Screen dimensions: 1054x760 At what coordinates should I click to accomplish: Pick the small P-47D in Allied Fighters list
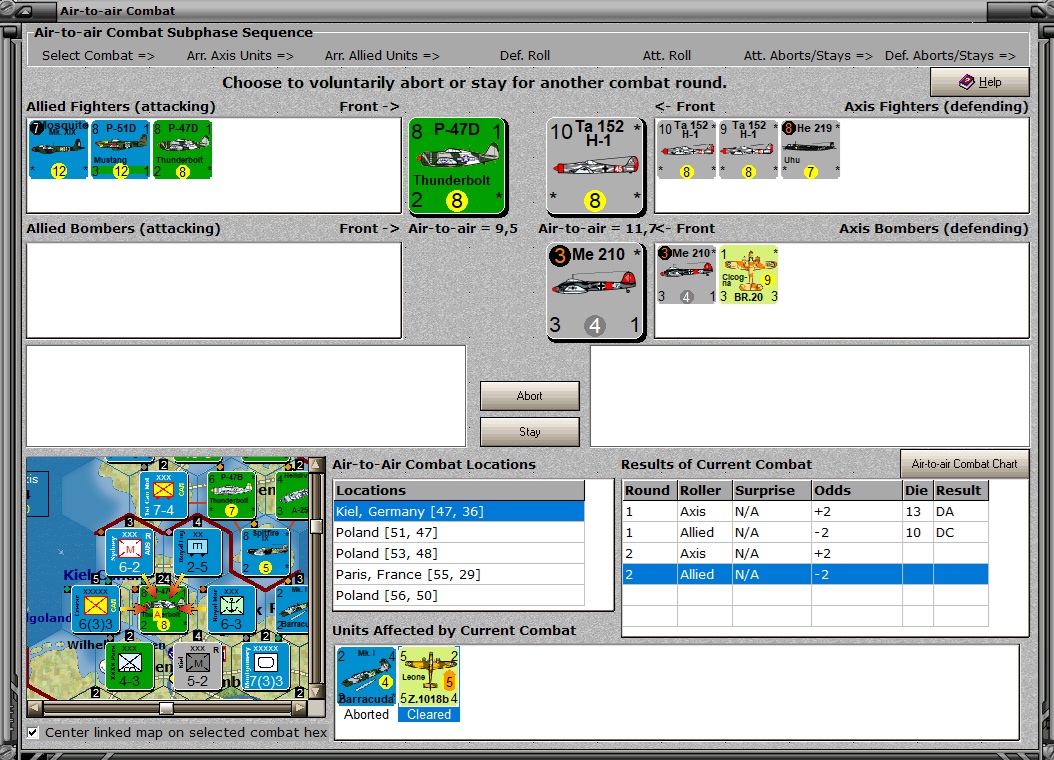182,149
